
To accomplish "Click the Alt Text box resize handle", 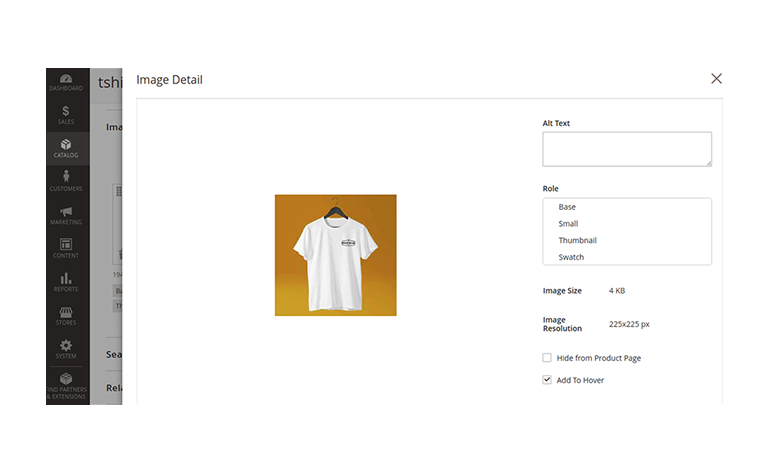I will tap(707, 162).
